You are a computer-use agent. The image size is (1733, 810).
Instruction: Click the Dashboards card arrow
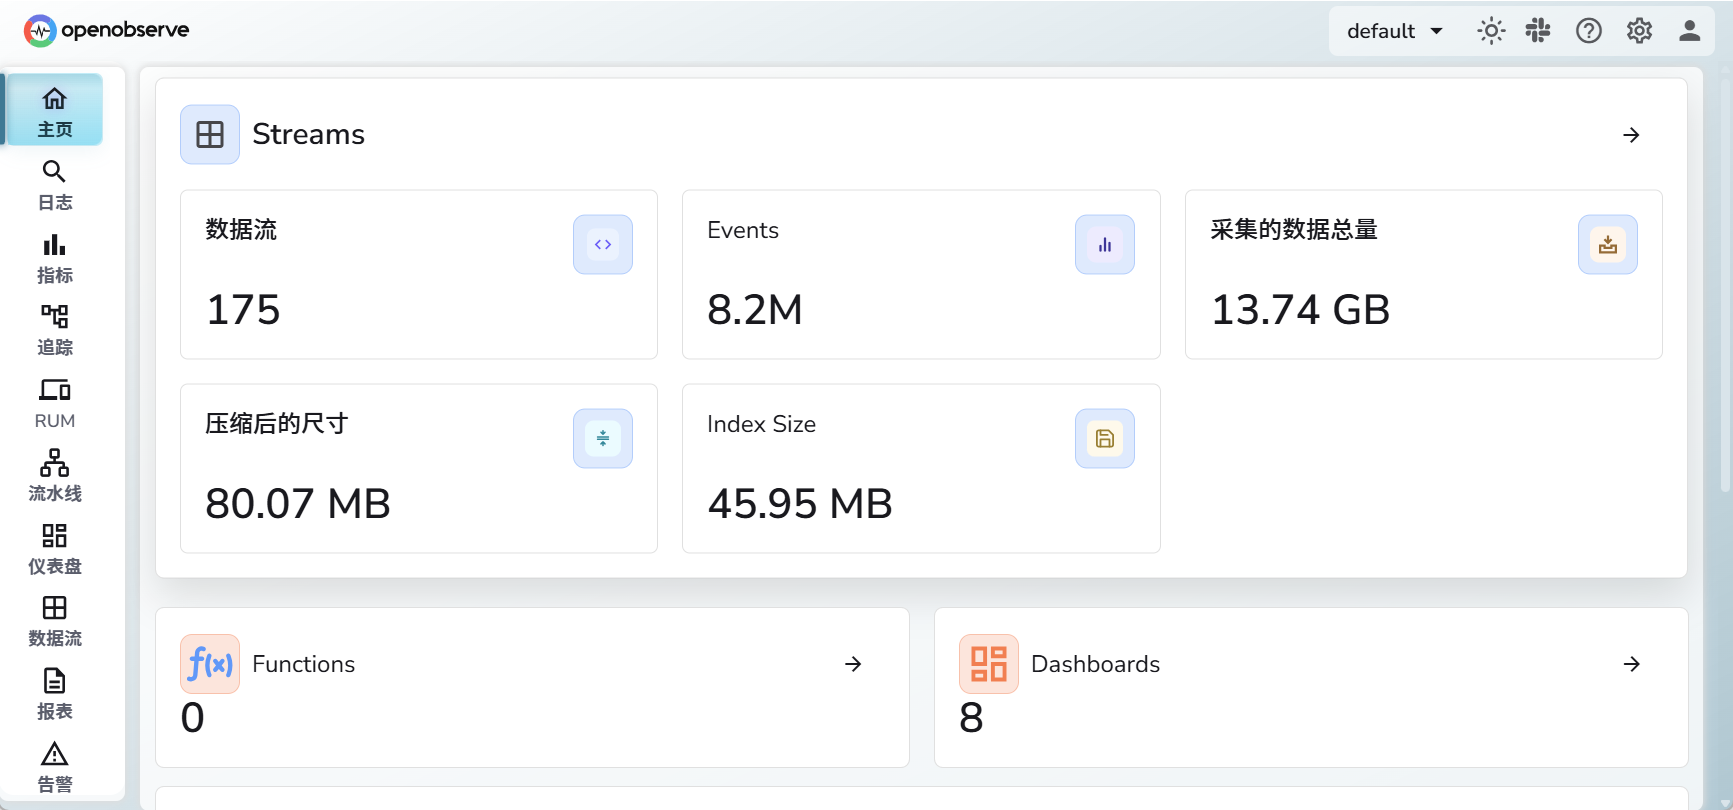pos(1631,664)
